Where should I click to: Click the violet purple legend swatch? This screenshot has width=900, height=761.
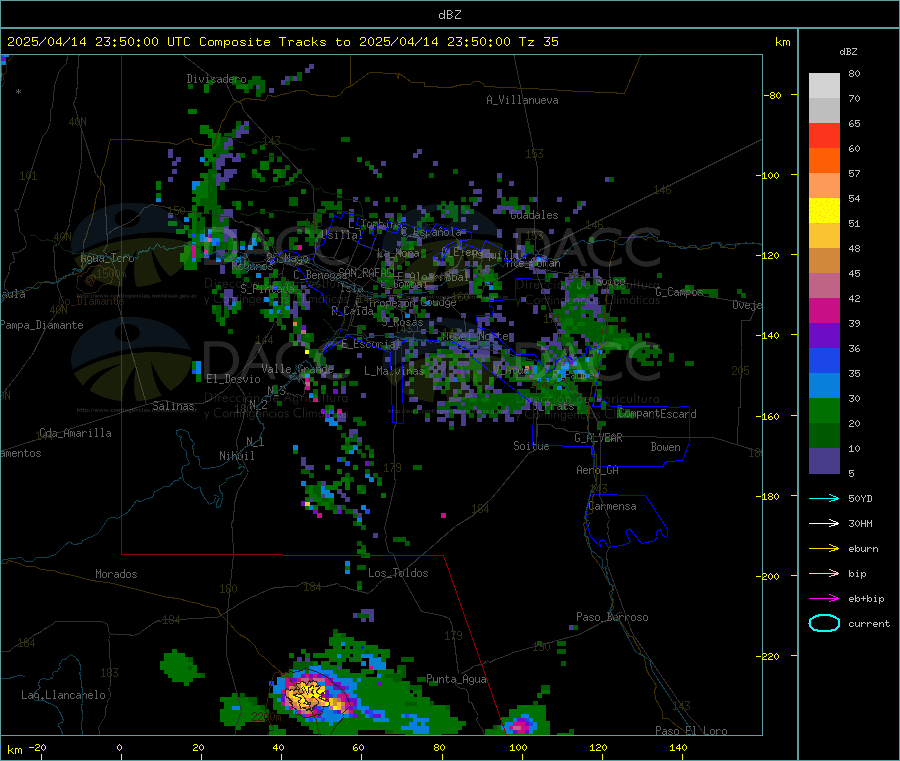824,336
